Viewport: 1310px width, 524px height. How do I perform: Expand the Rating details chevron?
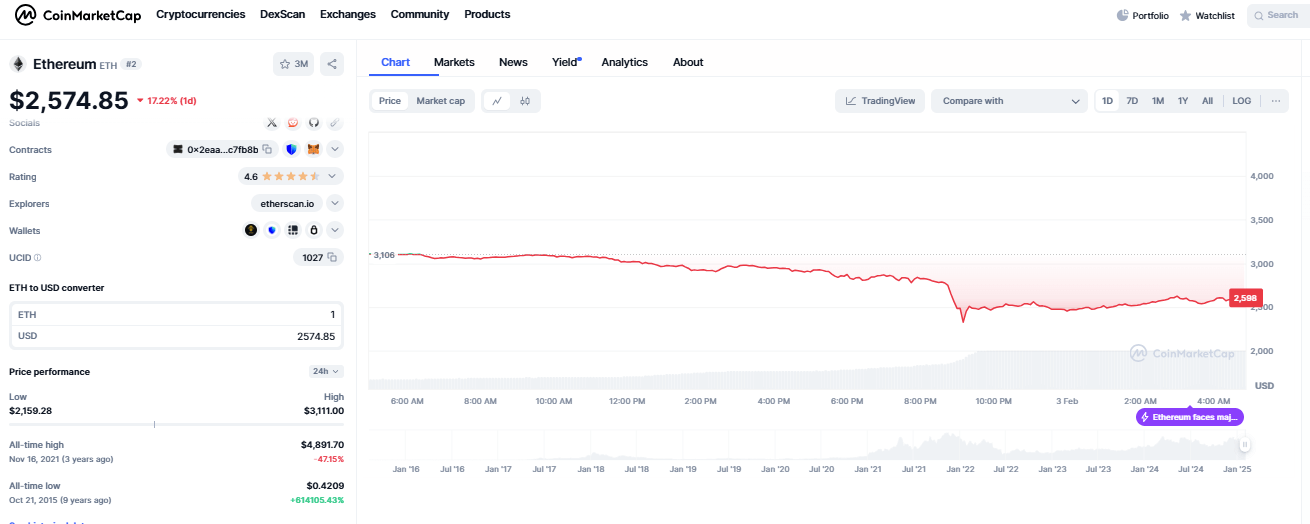pos(335,177)
